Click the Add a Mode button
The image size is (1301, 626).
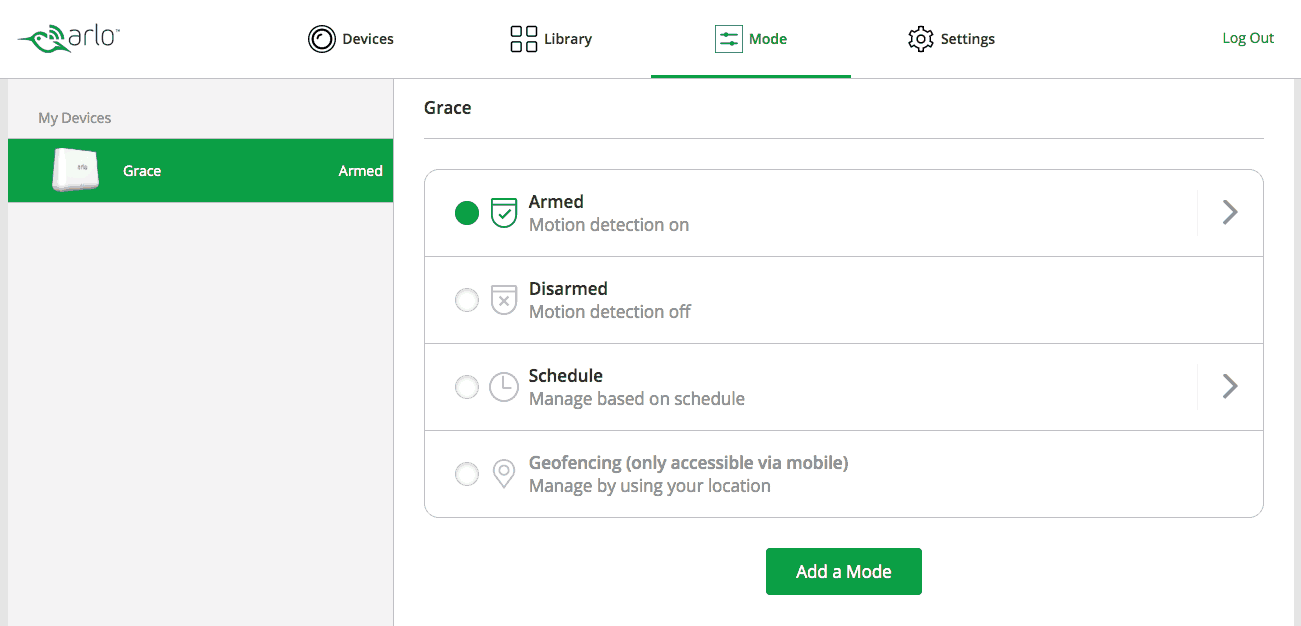pos(844,571)
